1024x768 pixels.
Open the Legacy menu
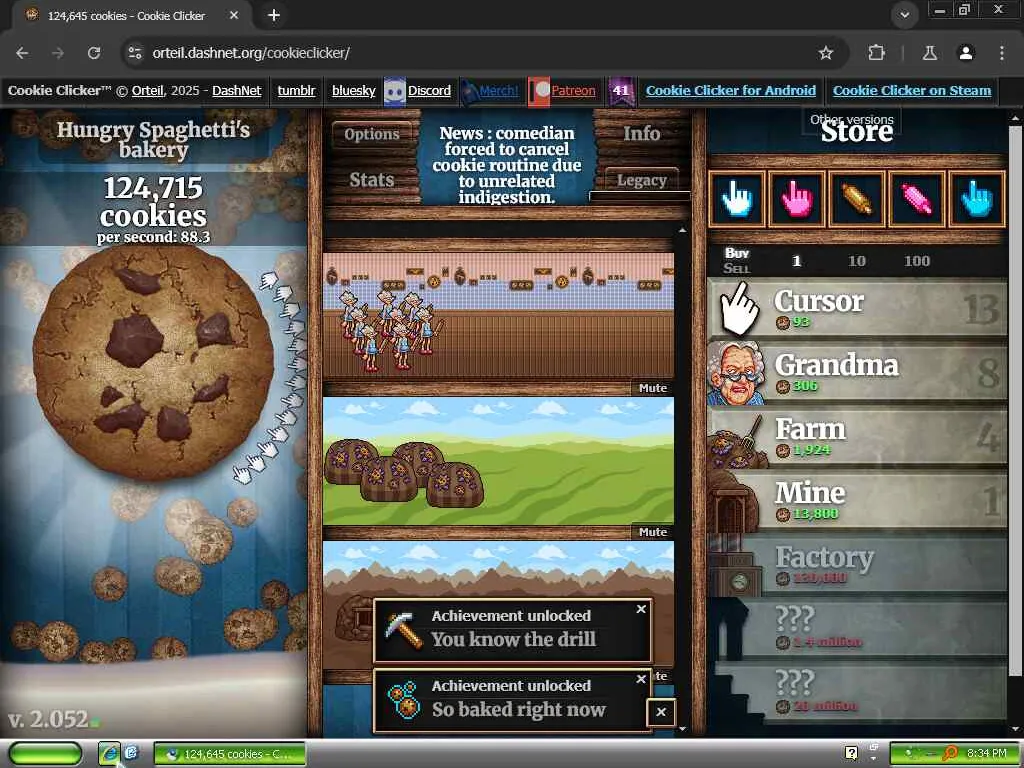coord(641,180)
